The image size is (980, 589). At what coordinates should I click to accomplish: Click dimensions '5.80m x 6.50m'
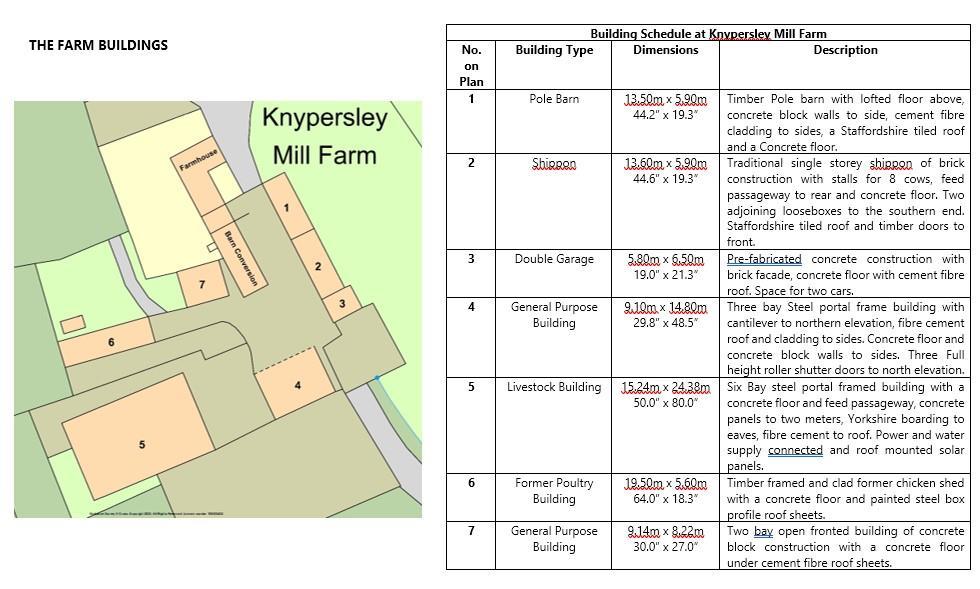click(x=666, y=259)
